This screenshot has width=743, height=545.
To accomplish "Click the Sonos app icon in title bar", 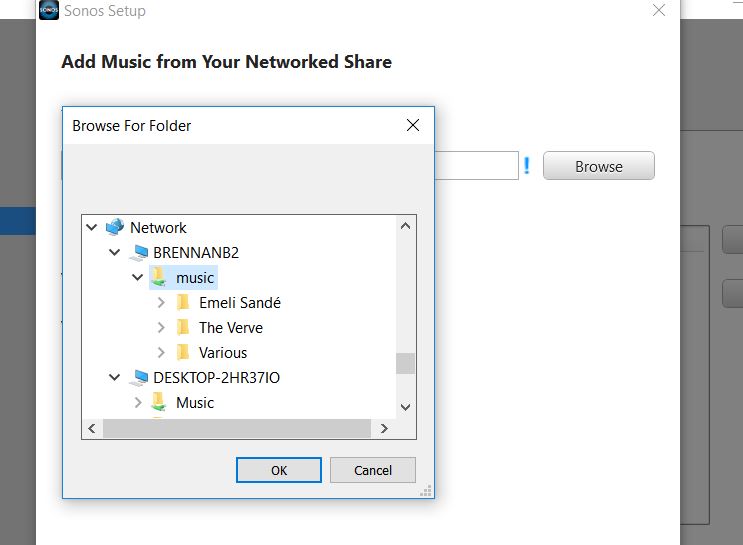I will point(49,10).
